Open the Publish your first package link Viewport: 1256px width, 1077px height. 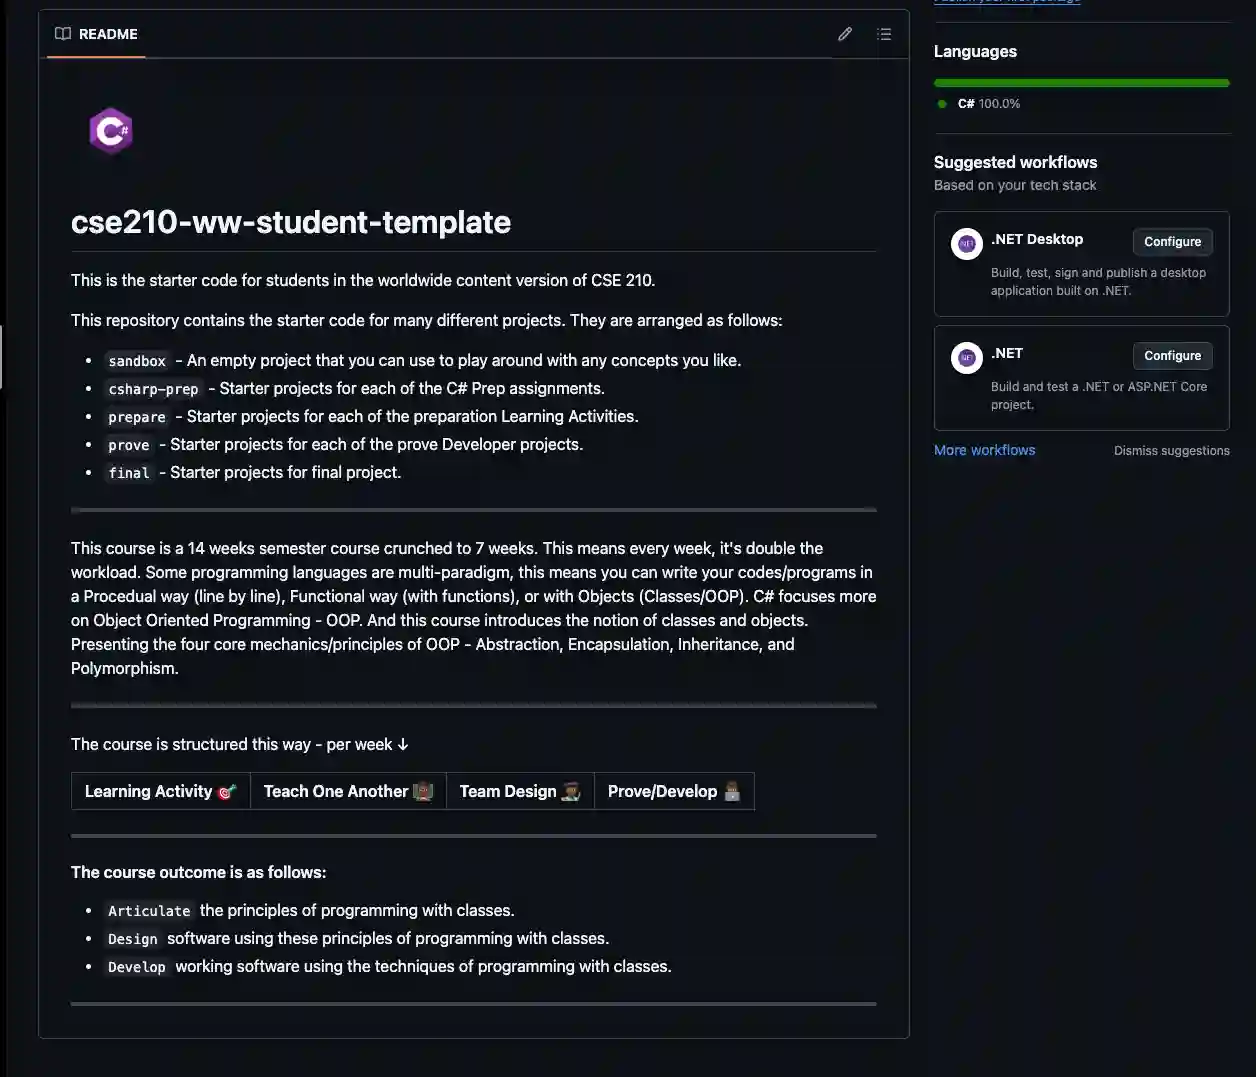tap(1006, 2)
